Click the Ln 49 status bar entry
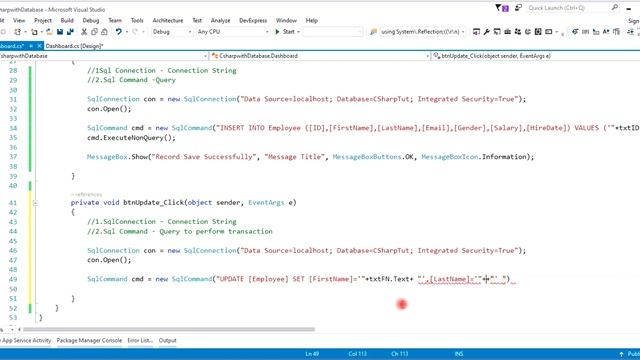Image resolution: width=640 pixels, height=360 pixels. [x=312, y=354]
